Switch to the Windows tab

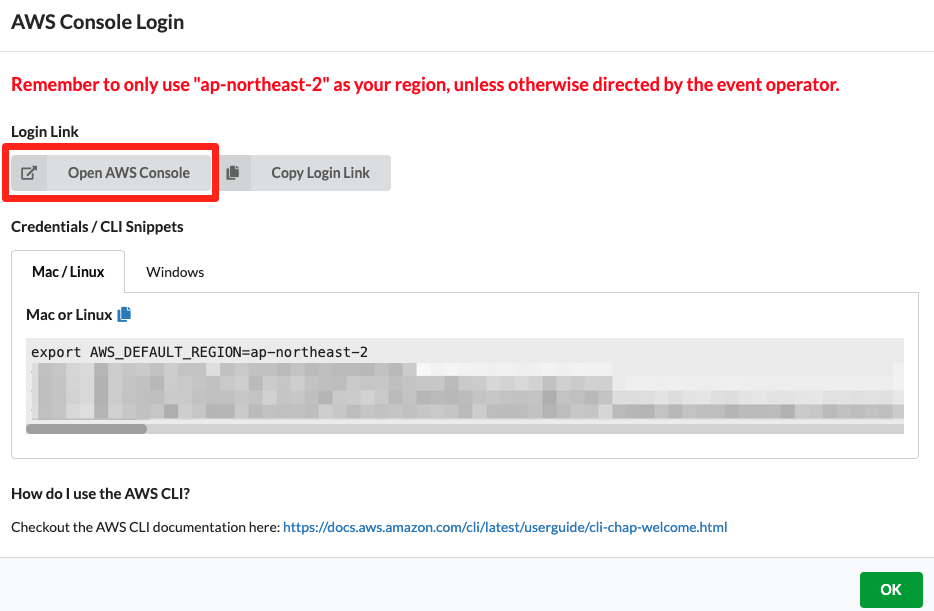coord(175,272)
